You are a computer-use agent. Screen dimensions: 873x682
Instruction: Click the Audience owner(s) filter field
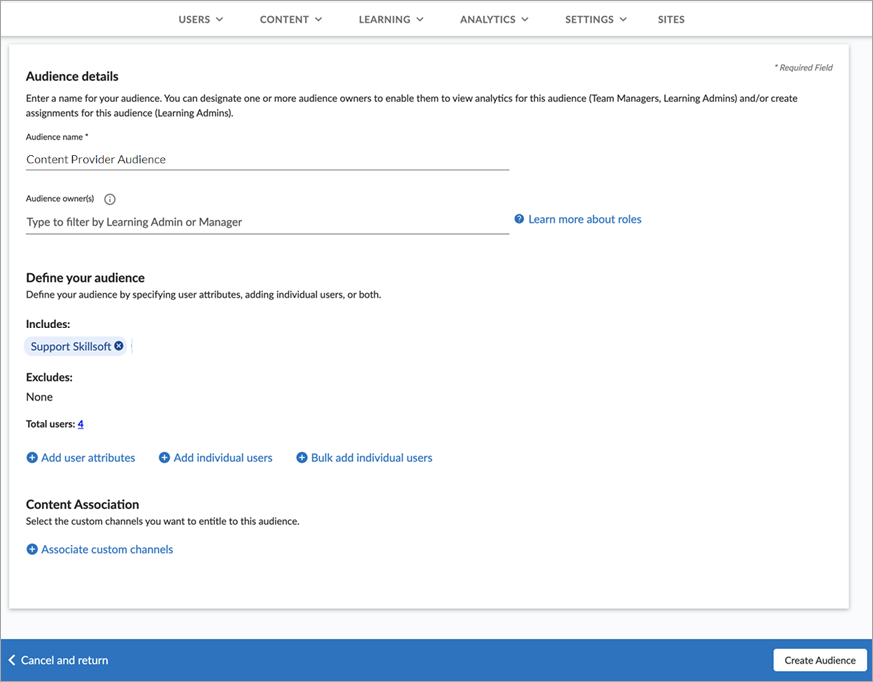tap(267, 221)
